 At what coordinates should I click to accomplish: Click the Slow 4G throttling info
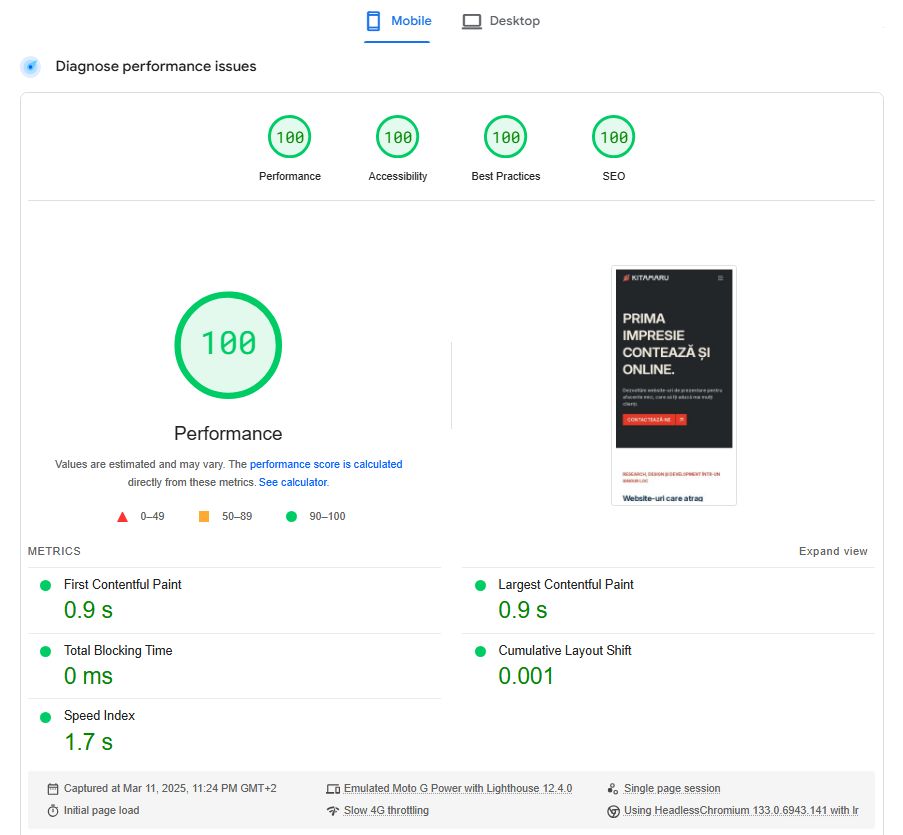point(385,810)
